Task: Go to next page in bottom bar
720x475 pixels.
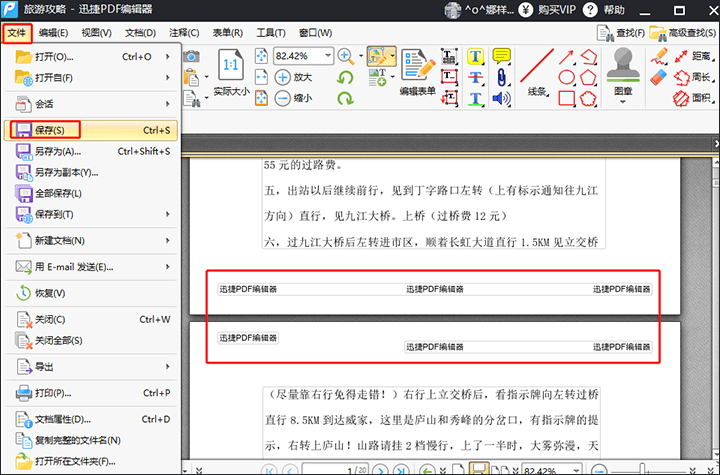Action: (380, 470)
